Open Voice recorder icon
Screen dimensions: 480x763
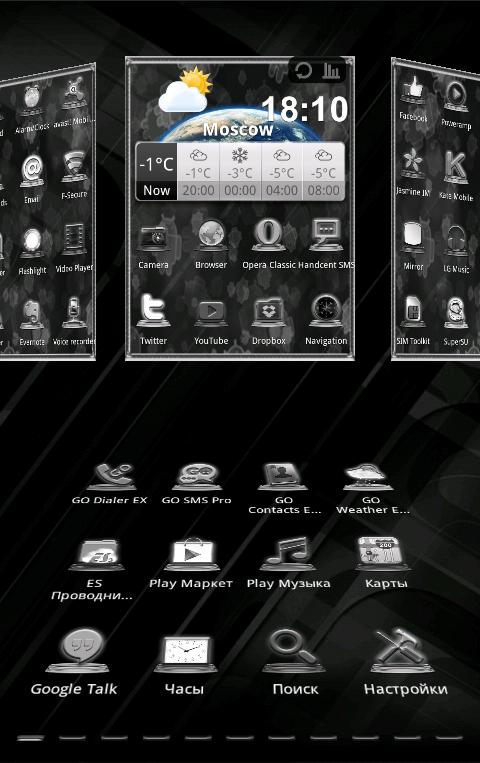point(74,313)
